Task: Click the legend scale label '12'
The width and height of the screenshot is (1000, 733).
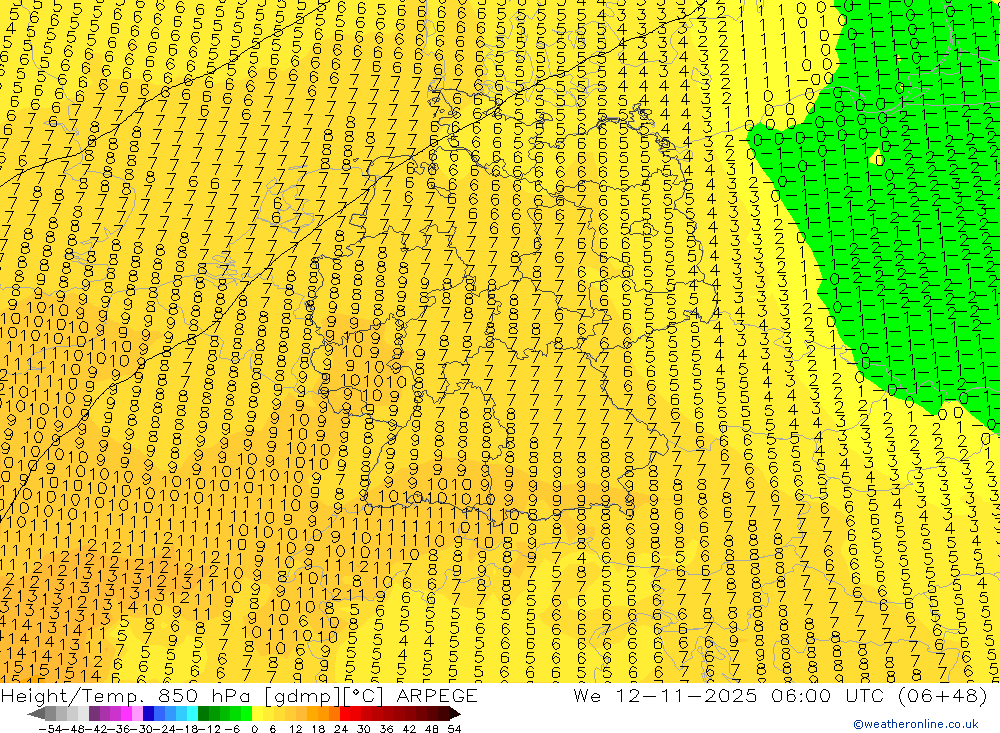Action: click(295, 729)
